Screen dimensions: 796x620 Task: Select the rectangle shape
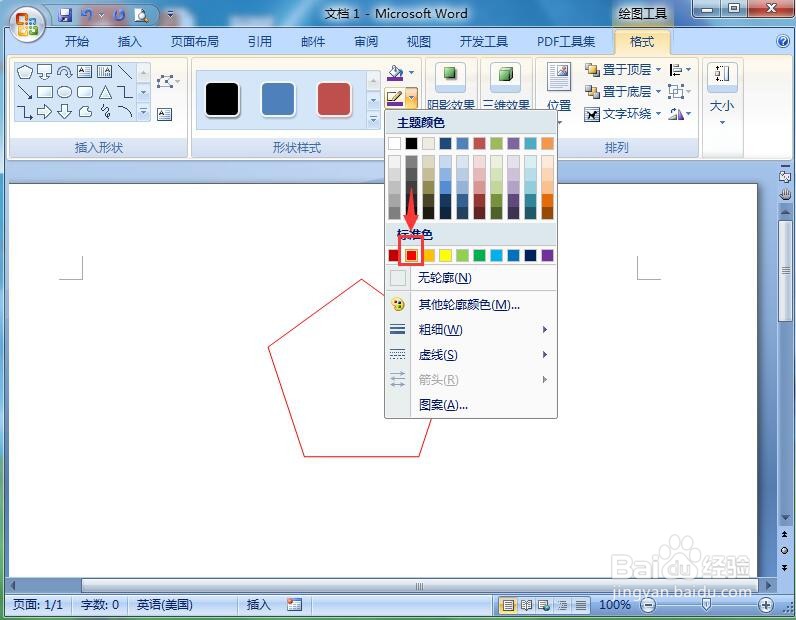tap(45, 92)
